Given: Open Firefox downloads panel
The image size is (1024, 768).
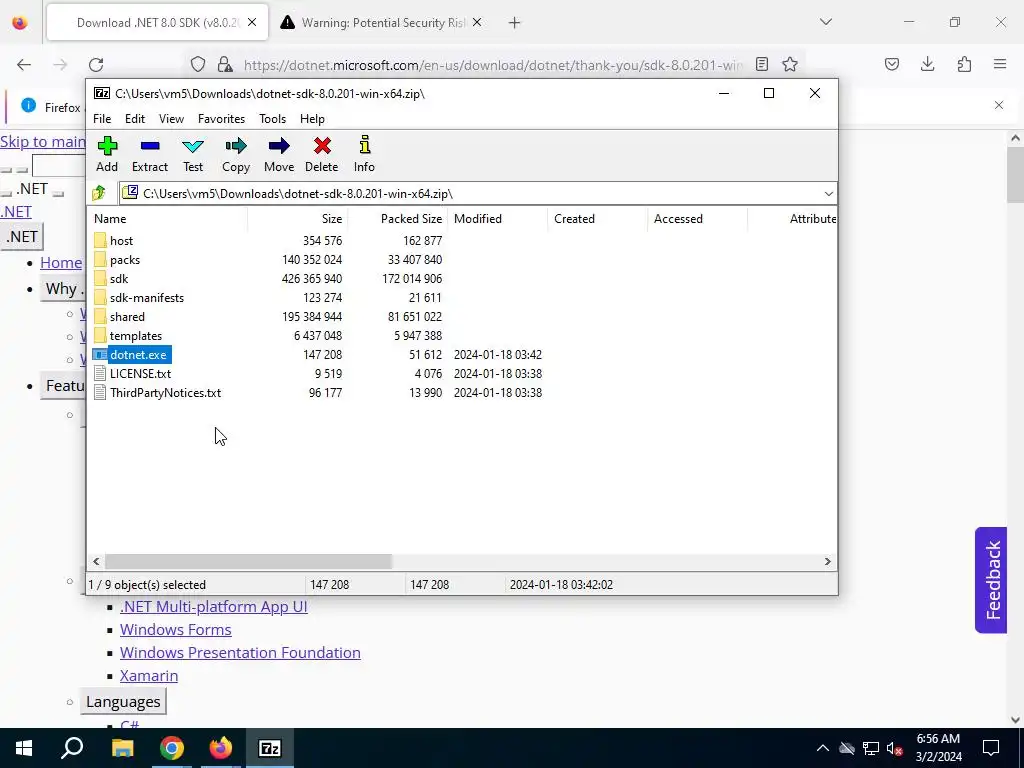Looking at the screenshot, I should [927, 64].
